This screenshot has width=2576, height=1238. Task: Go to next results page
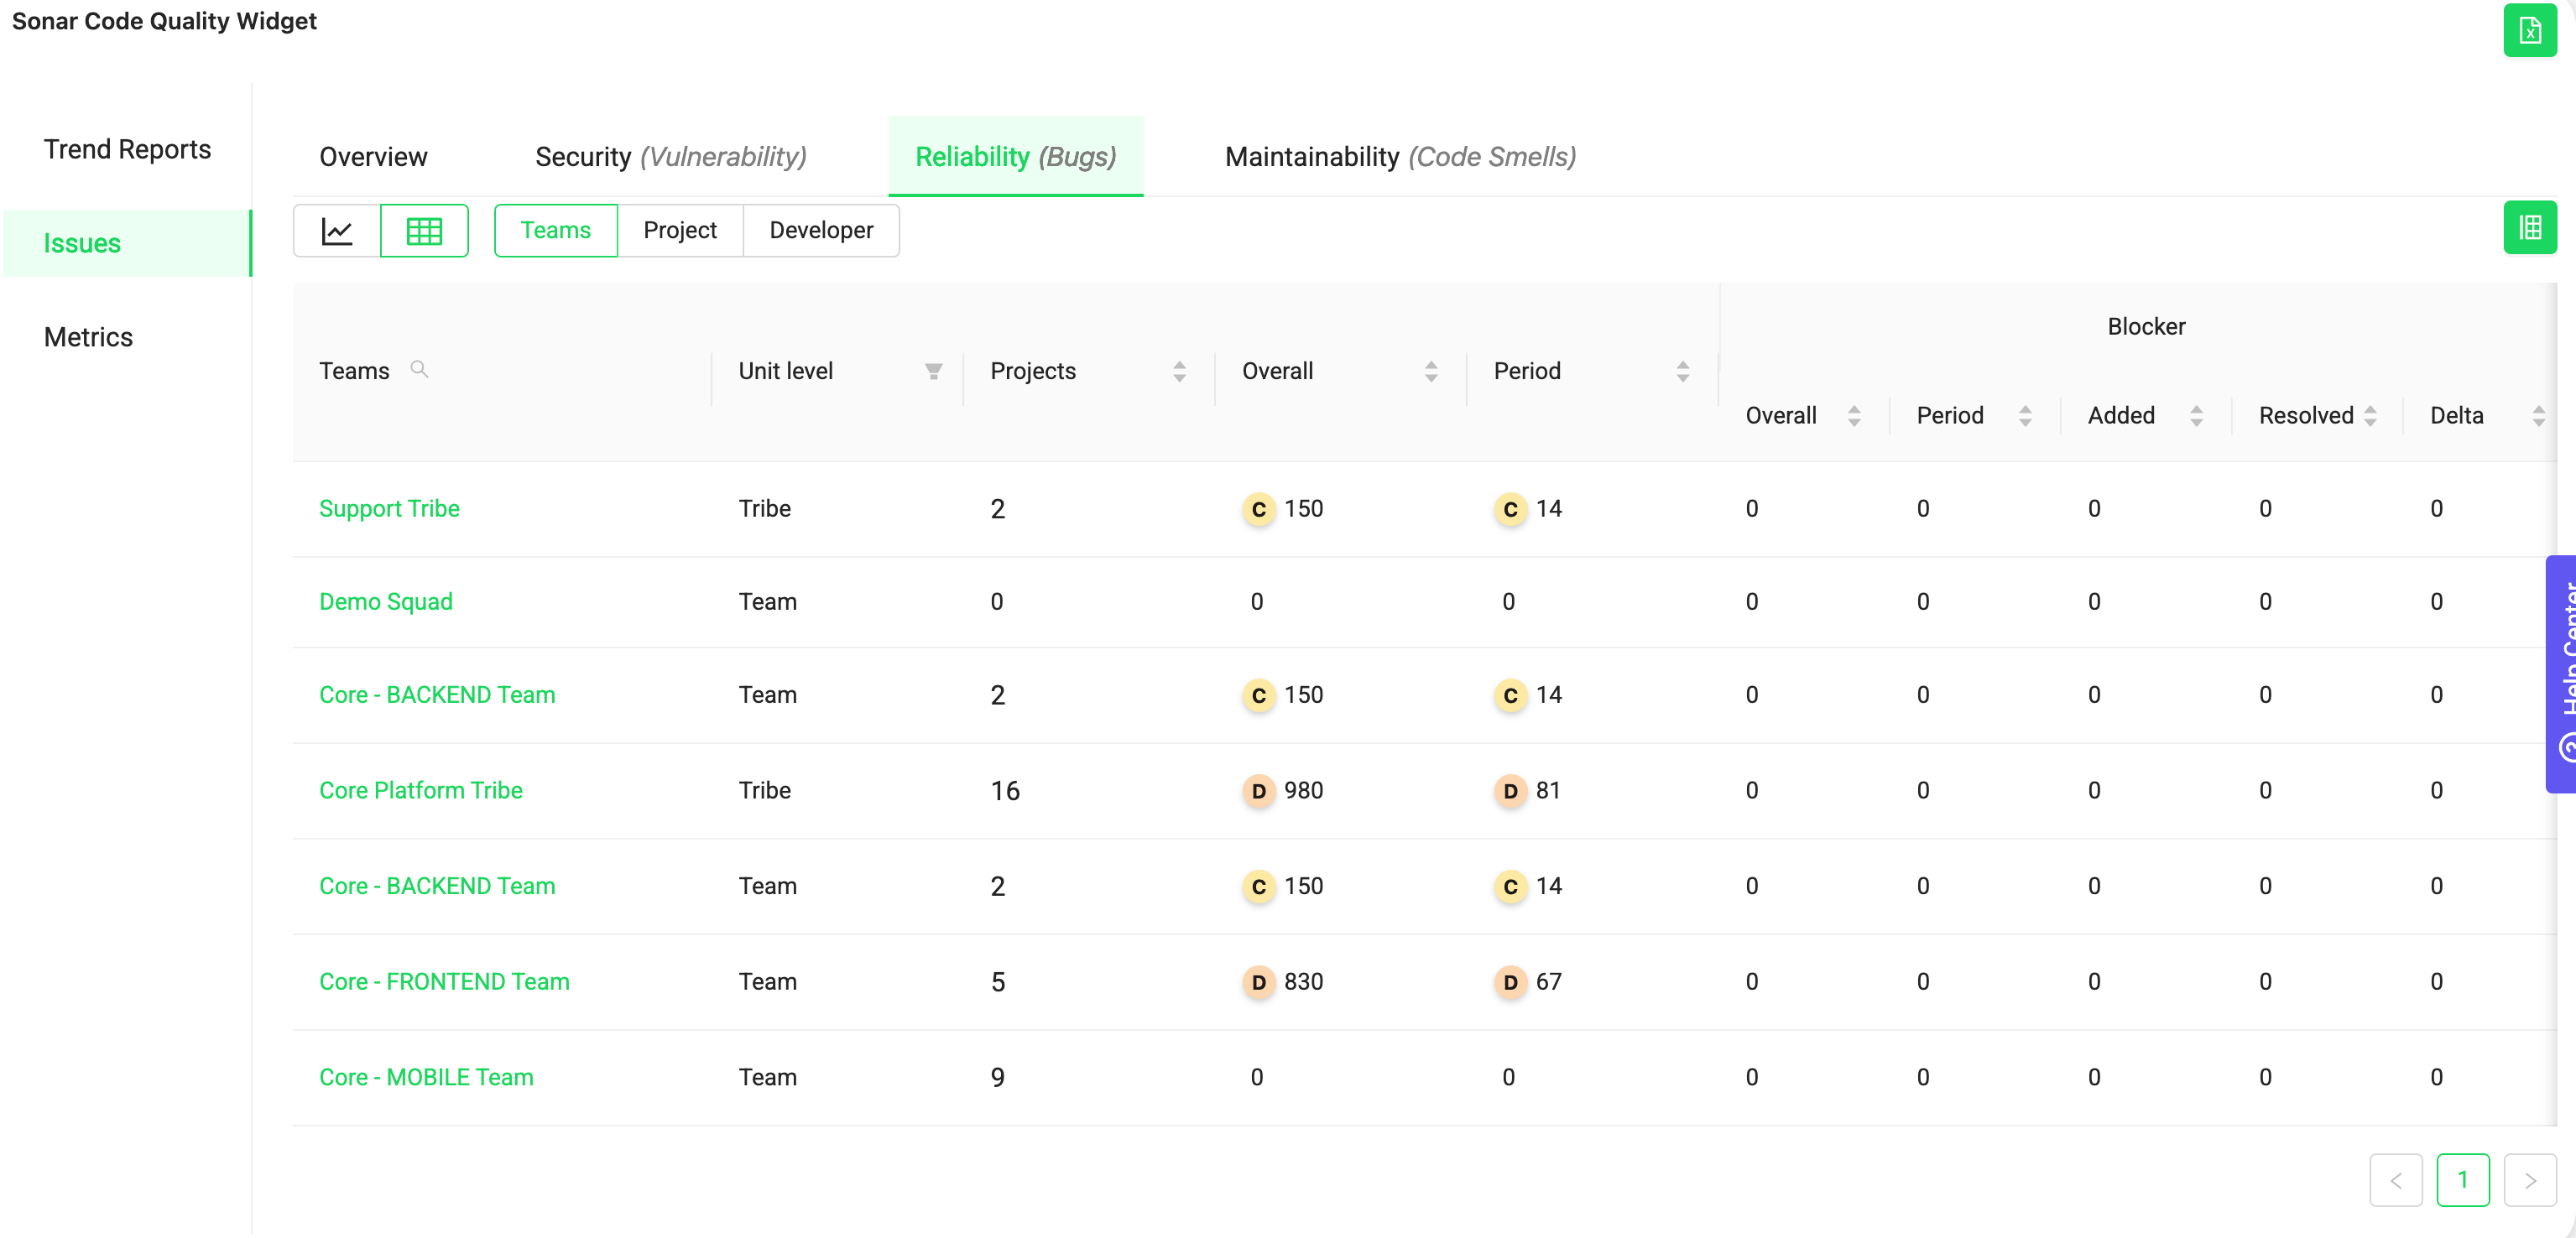(x=2529, y=1180)
